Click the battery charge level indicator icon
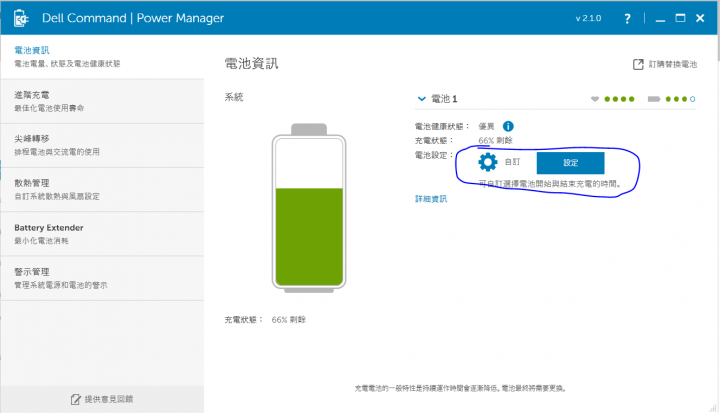This screenshot has width=720, height=413. point(654,99)
